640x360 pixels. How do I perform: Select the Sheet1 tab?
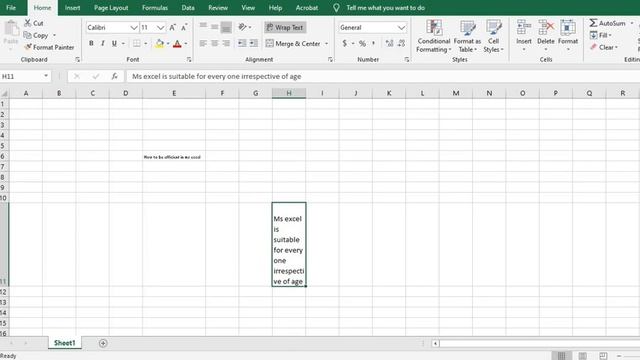64,343
